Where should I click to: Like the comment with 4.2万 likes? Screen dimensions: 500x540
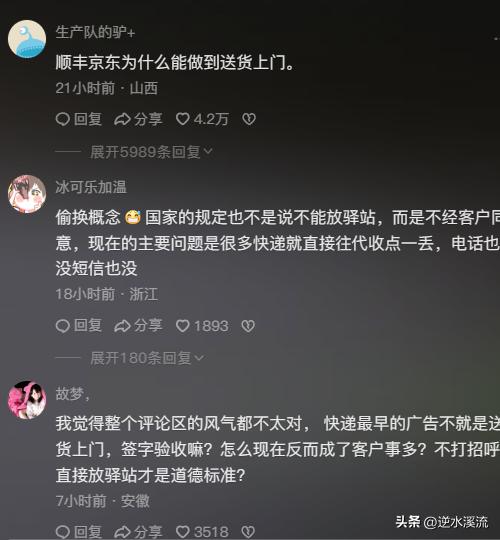tap(202, 119)
